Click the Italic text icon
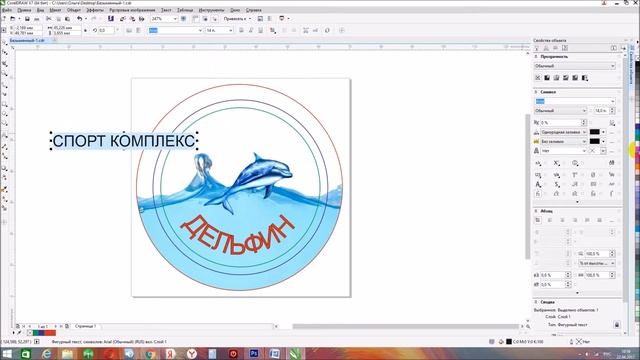Screen dimensions: 640x360 pyautogui.click(x=251, y=30)
